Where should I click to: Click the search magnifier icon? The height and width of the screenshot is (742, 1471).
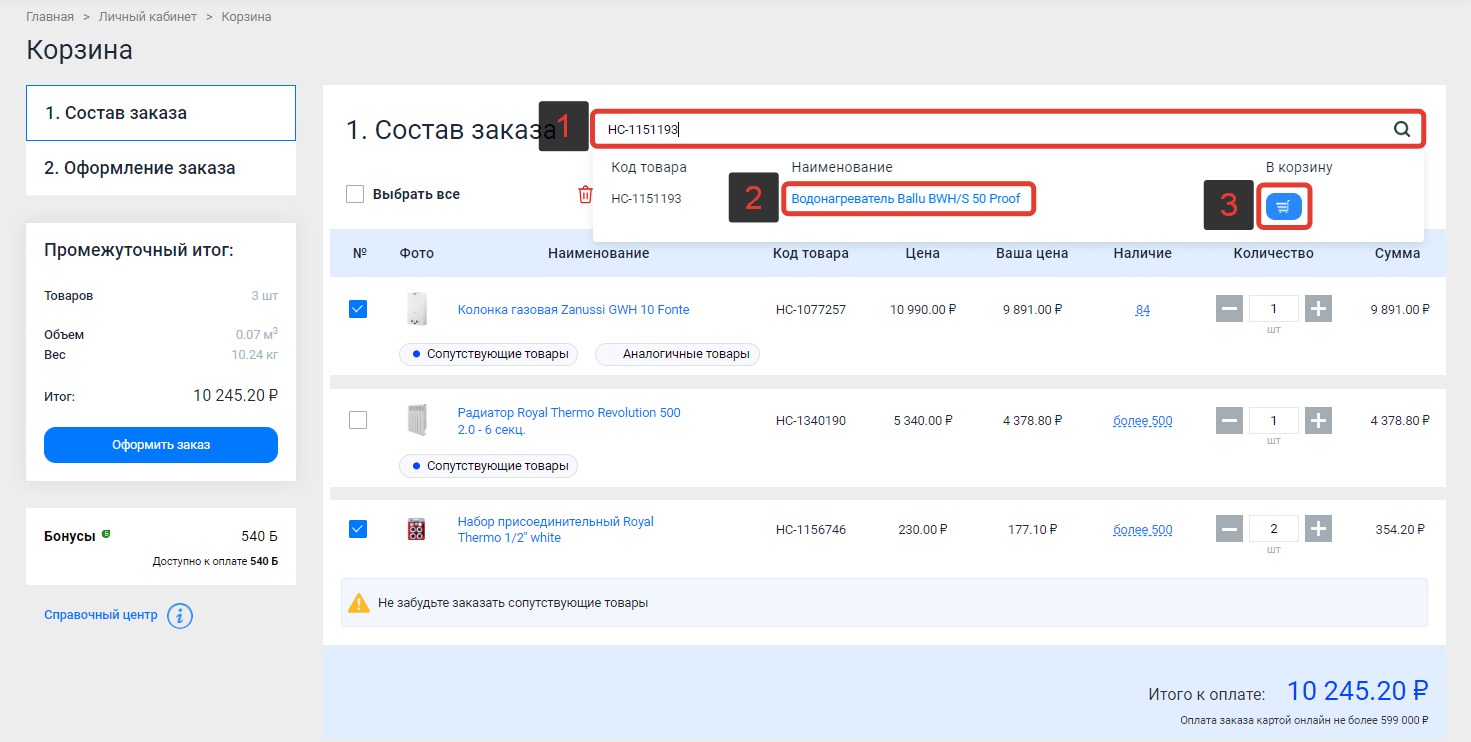point(1402,129)
